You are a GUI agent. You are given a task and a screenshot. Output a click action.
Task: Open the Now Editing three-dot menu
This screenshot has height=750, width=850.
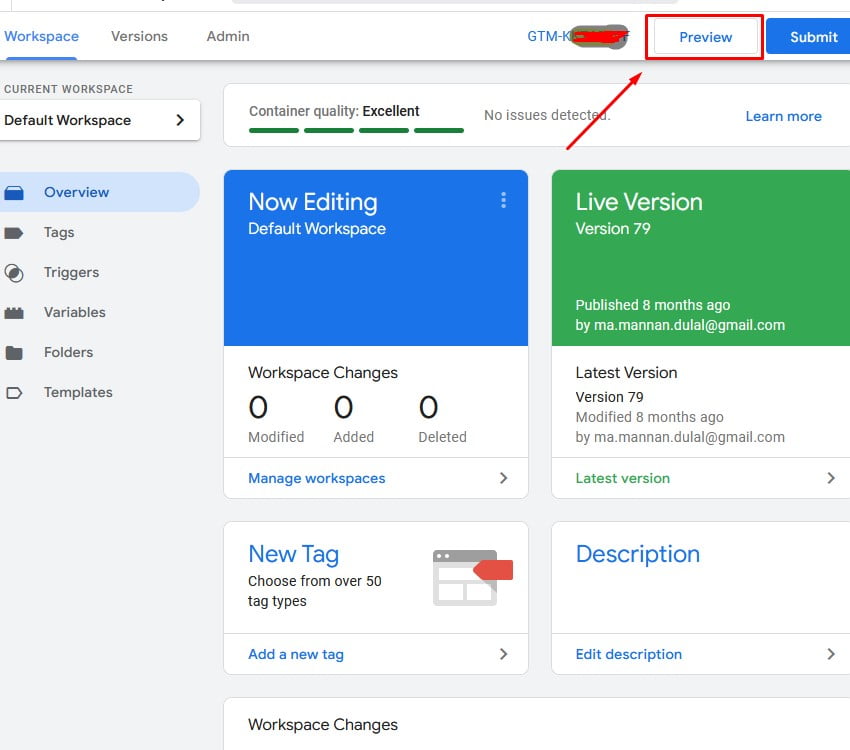pyautogui.click(x=503, y=201)
